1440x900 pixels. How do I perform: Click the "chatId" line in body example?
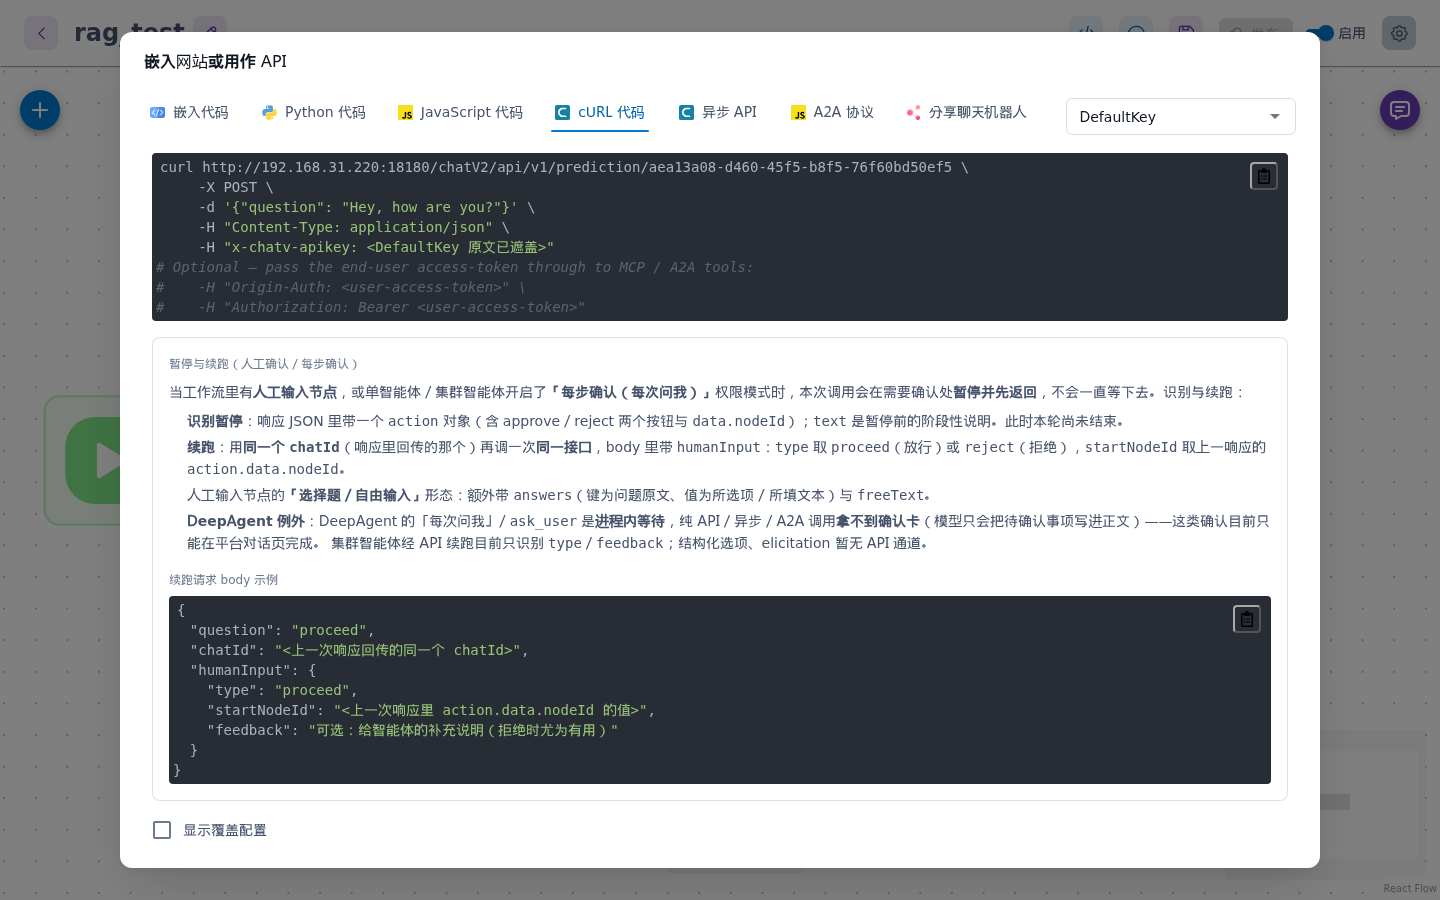tap(359, 650)
